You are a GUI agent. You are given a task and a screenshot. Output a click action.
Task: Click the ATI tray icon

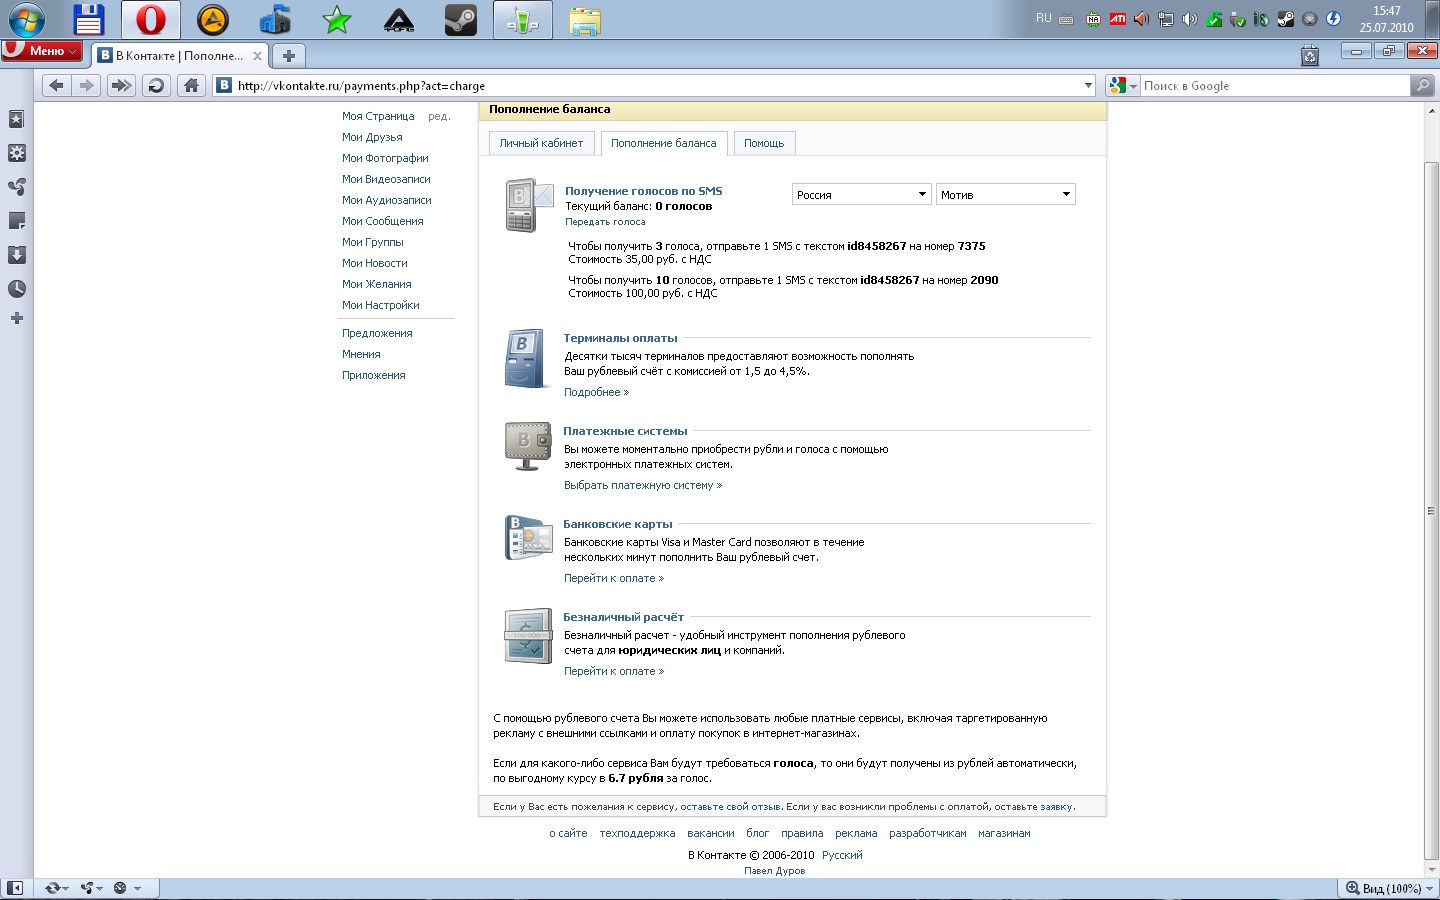(x=1118, y=19)
